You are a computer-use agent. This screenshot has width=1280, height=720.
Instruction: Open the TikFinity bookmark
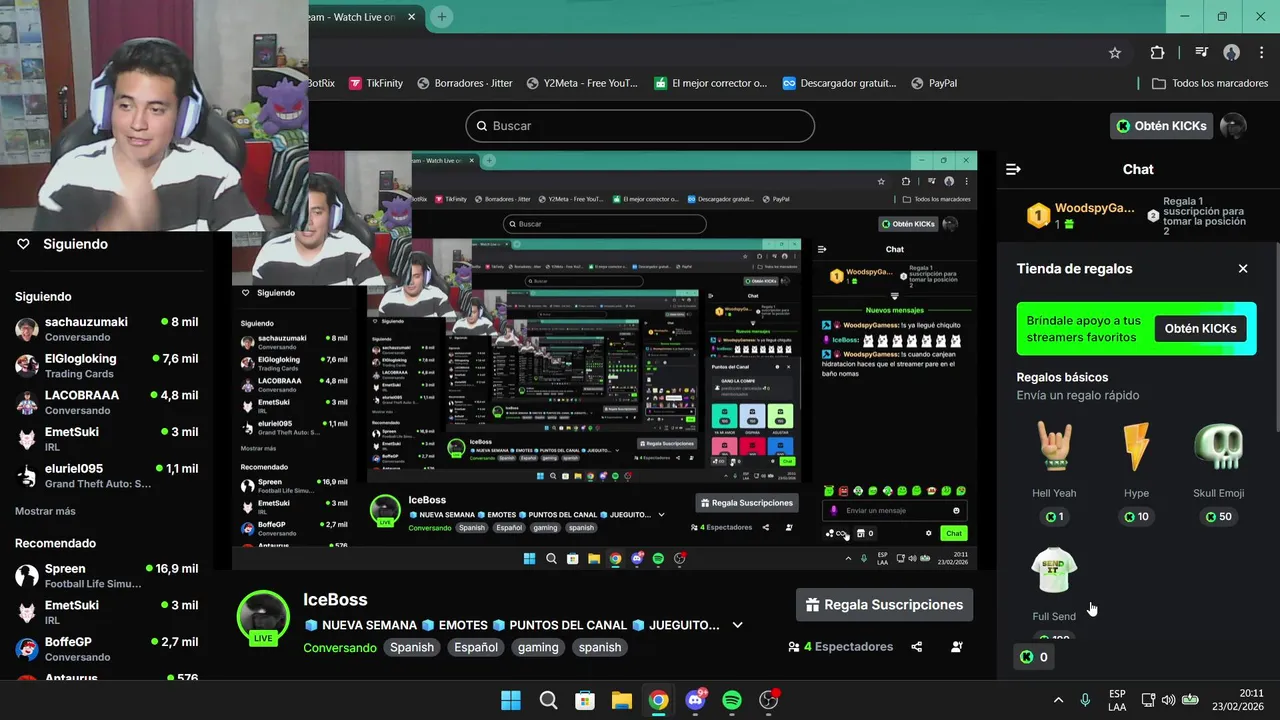point(376,83)
